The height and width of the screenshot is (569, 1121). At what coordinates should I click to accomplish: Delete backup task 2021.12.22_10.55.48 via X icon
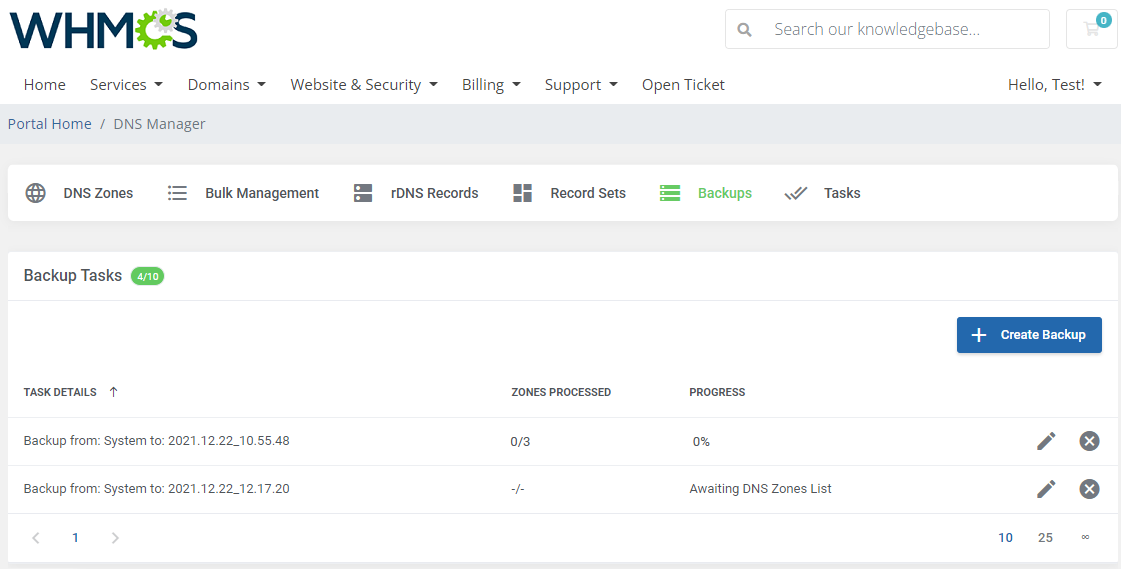[x=1089, y=441]
